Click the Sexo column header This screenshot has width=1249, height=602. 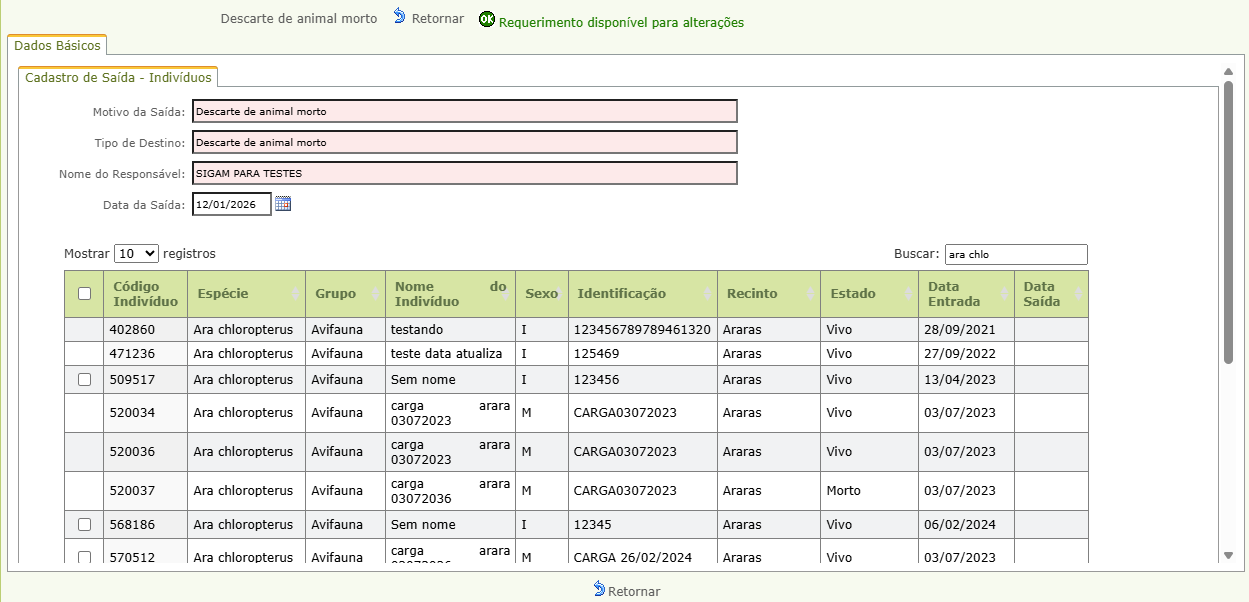541,294
